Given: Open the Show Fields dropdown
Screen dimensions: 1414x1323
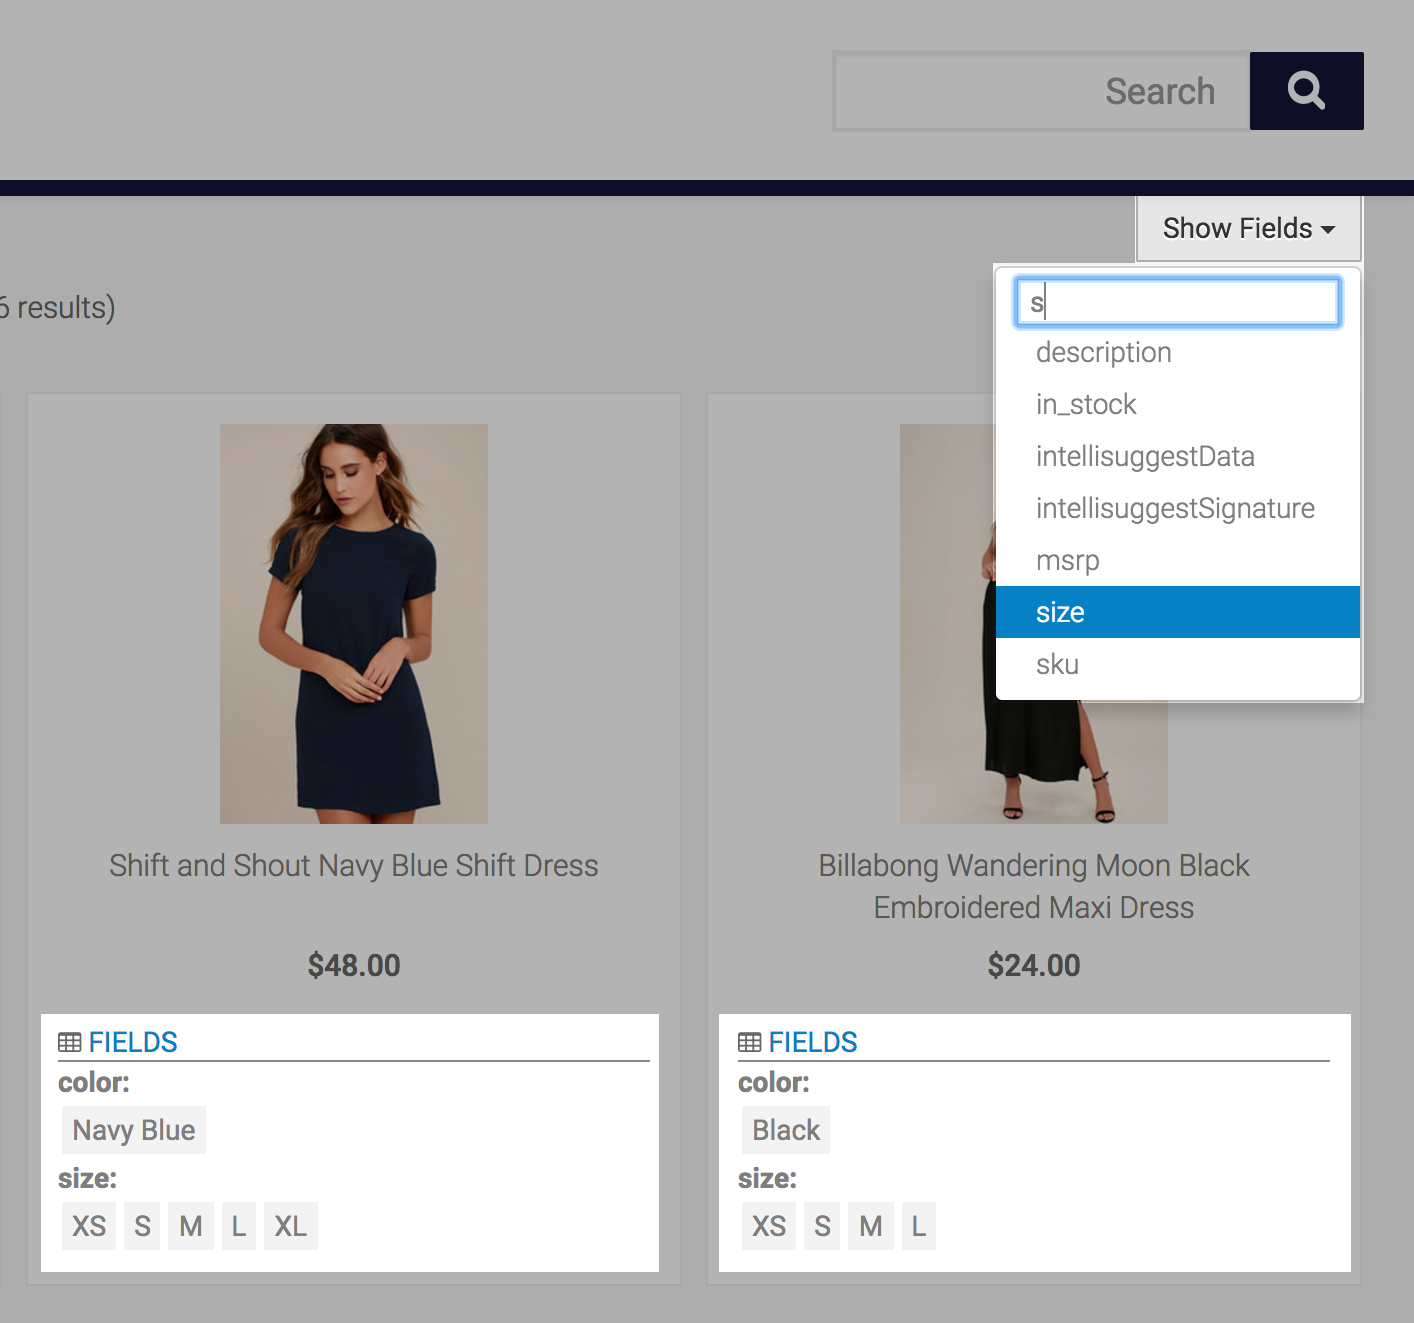Looking at the screenshot, I should point(1248,229).
